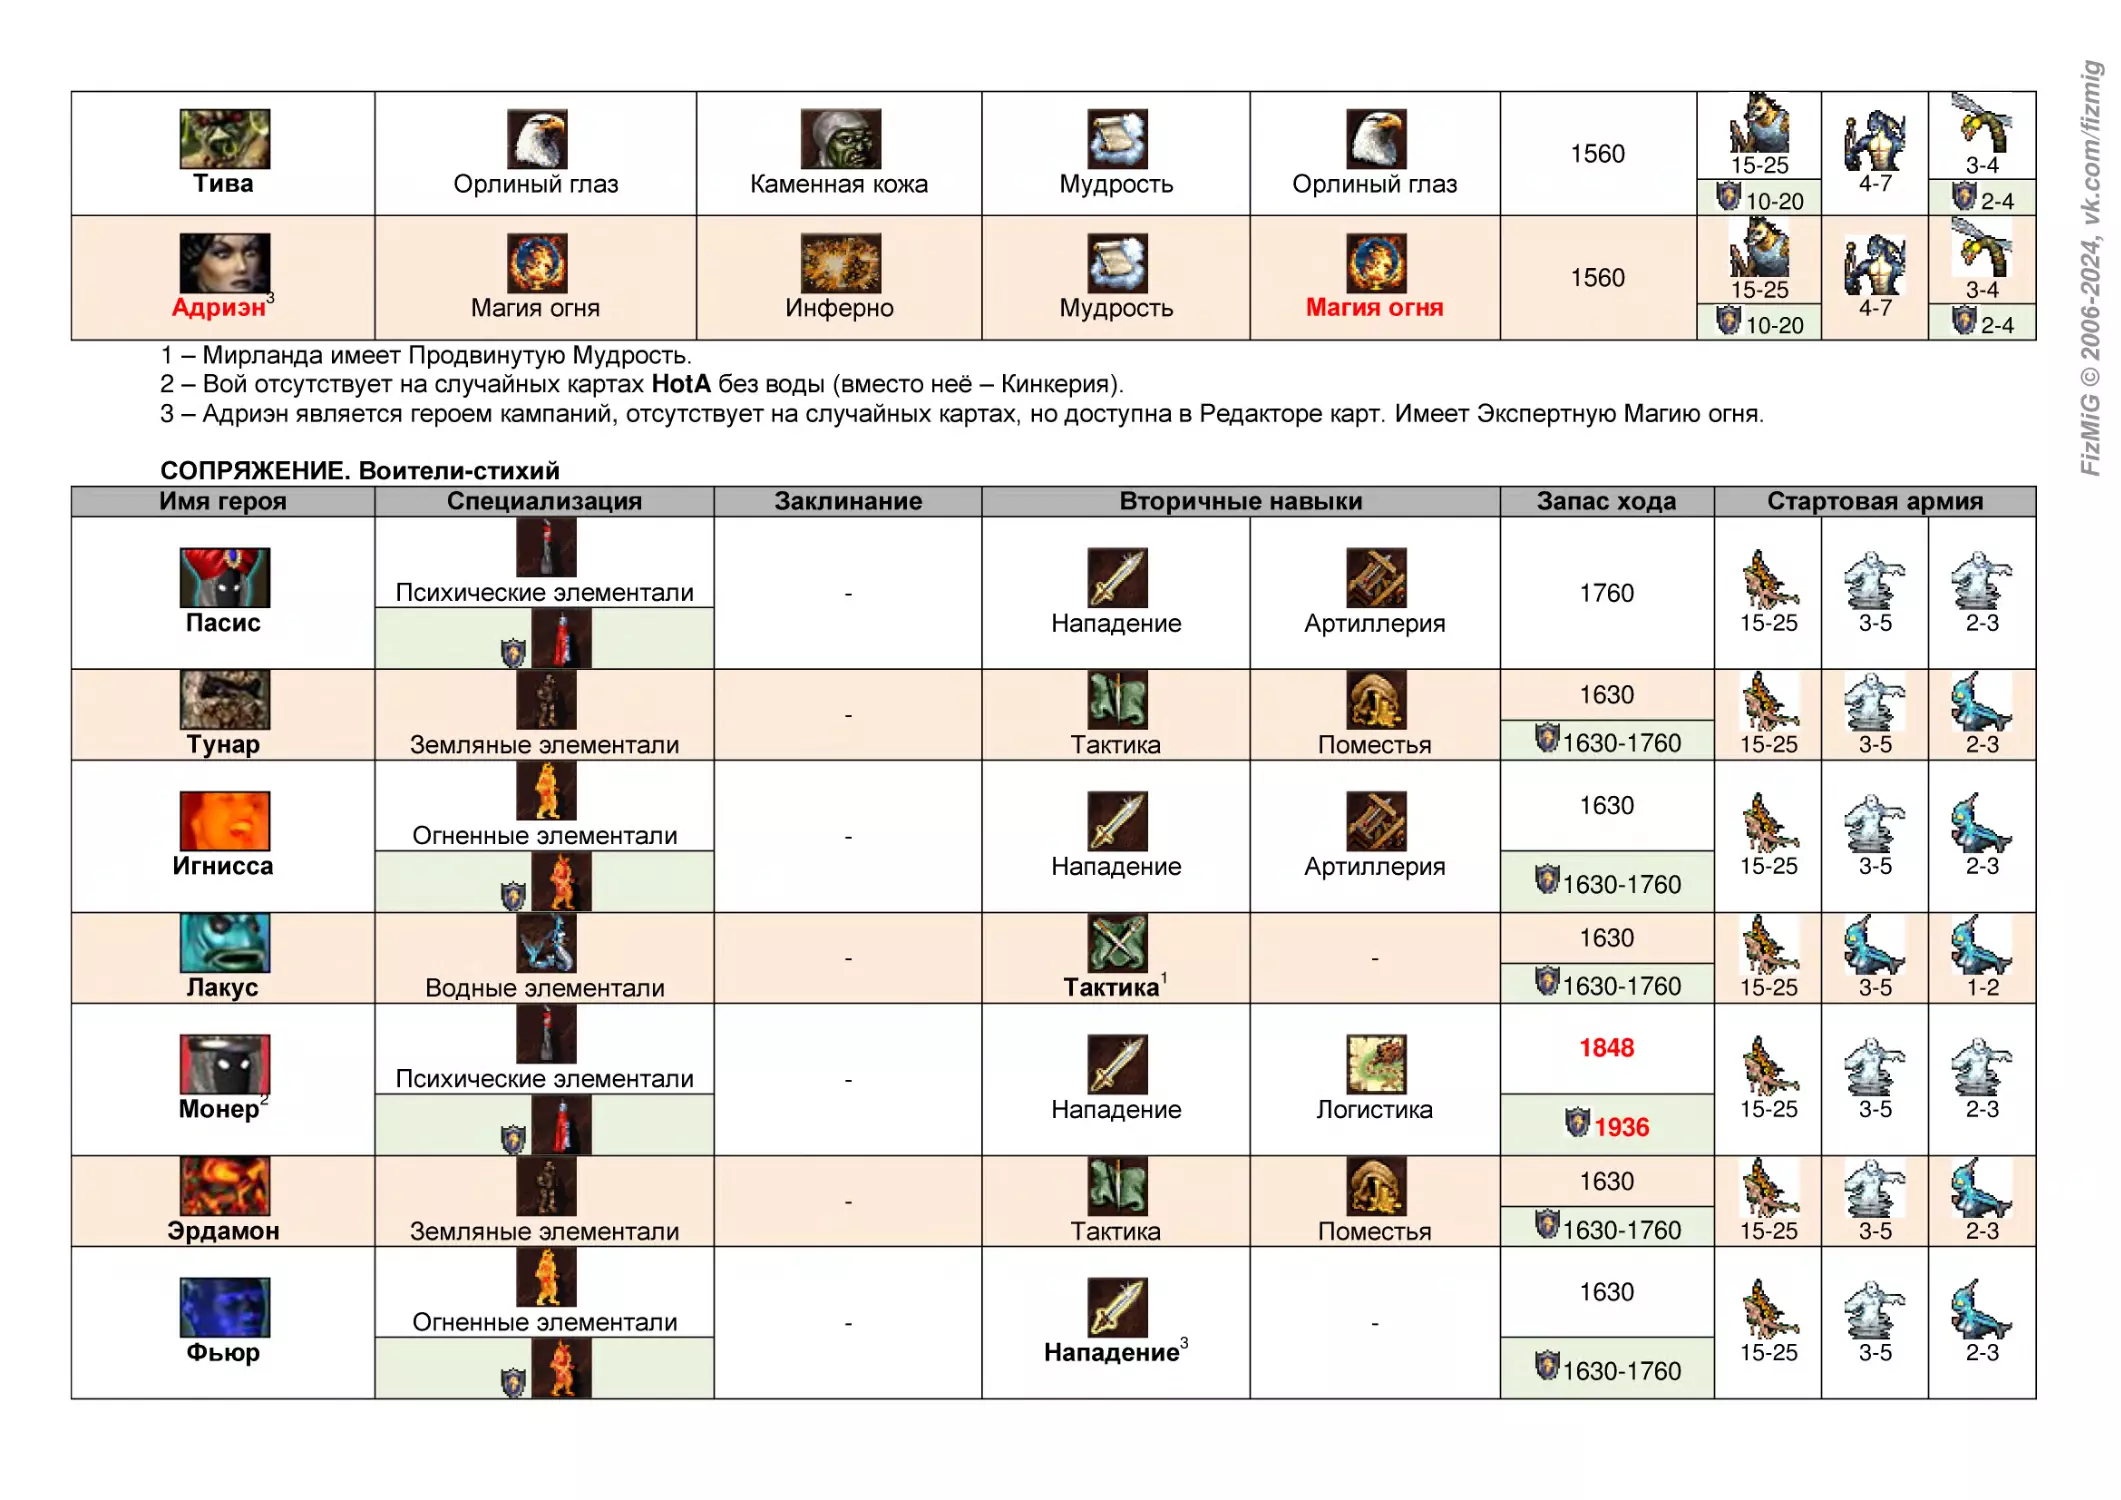Click 10-20 army count in Адриэн row
Viewport: 2121px width, 1500px height.
coord(1774,325)
